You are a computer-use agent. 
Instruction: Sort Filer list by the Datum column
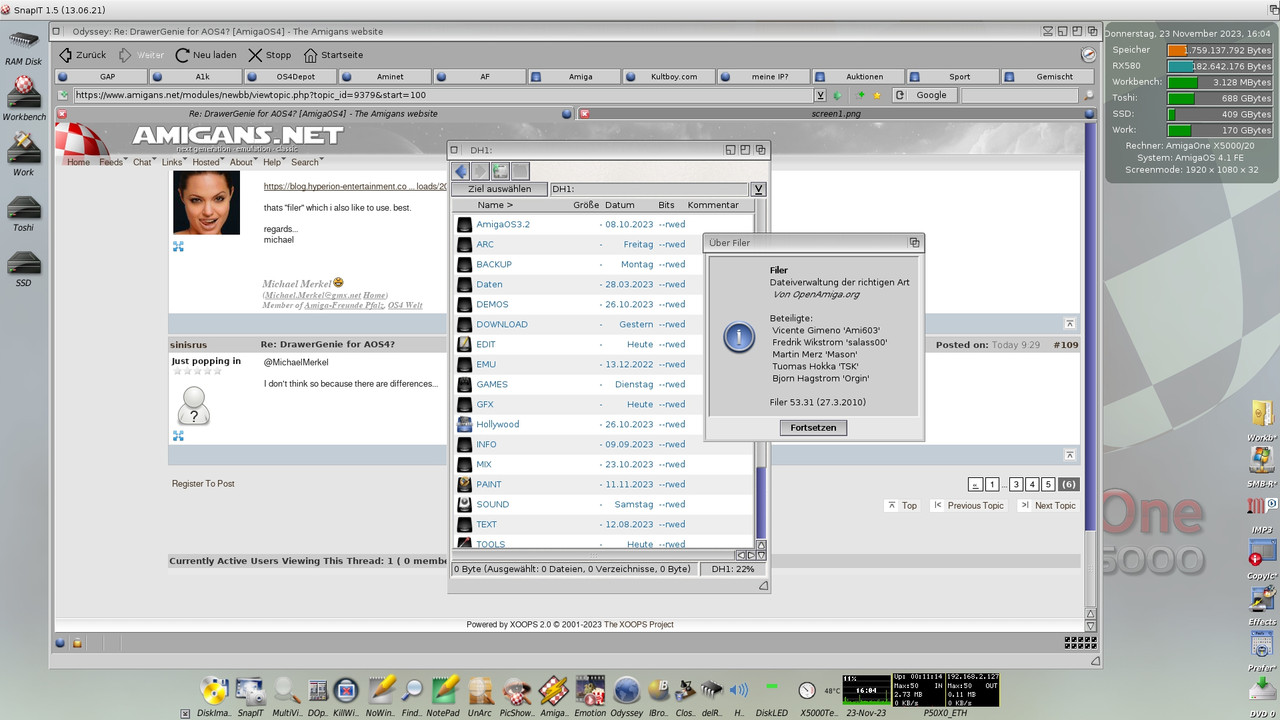(620, 205)
